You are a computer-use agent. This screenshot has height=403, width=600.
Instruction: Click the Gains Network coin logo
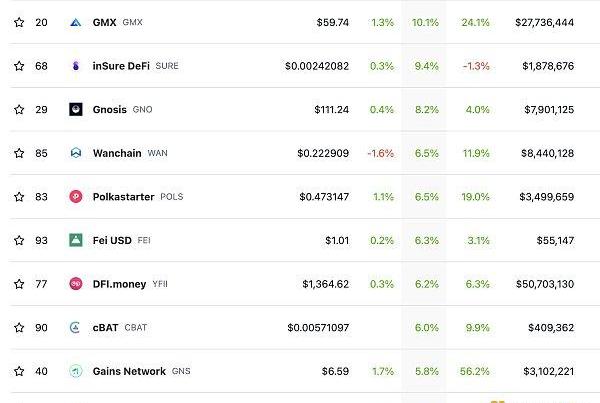point(75,371)
